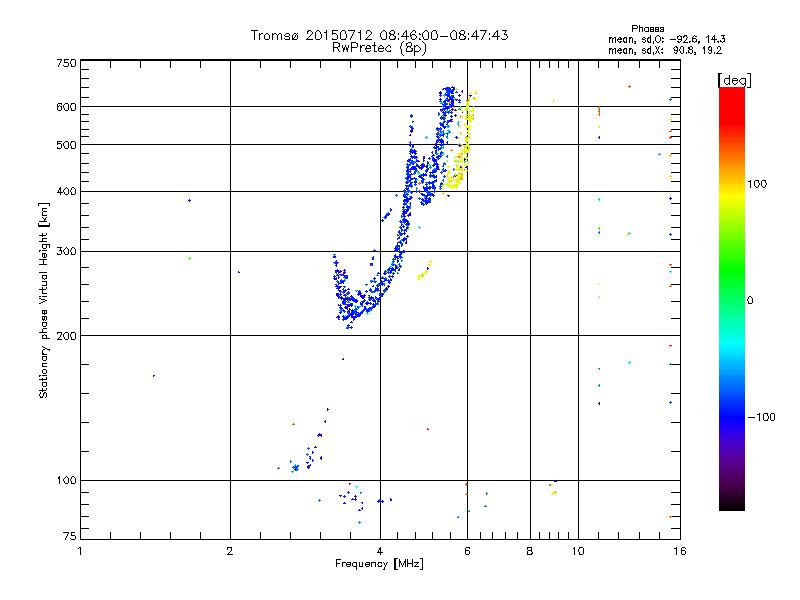Click the x-axis tick label '2'
Viewport: 800px width, 600px height.
pyautogui.click(x=230, y=551)
